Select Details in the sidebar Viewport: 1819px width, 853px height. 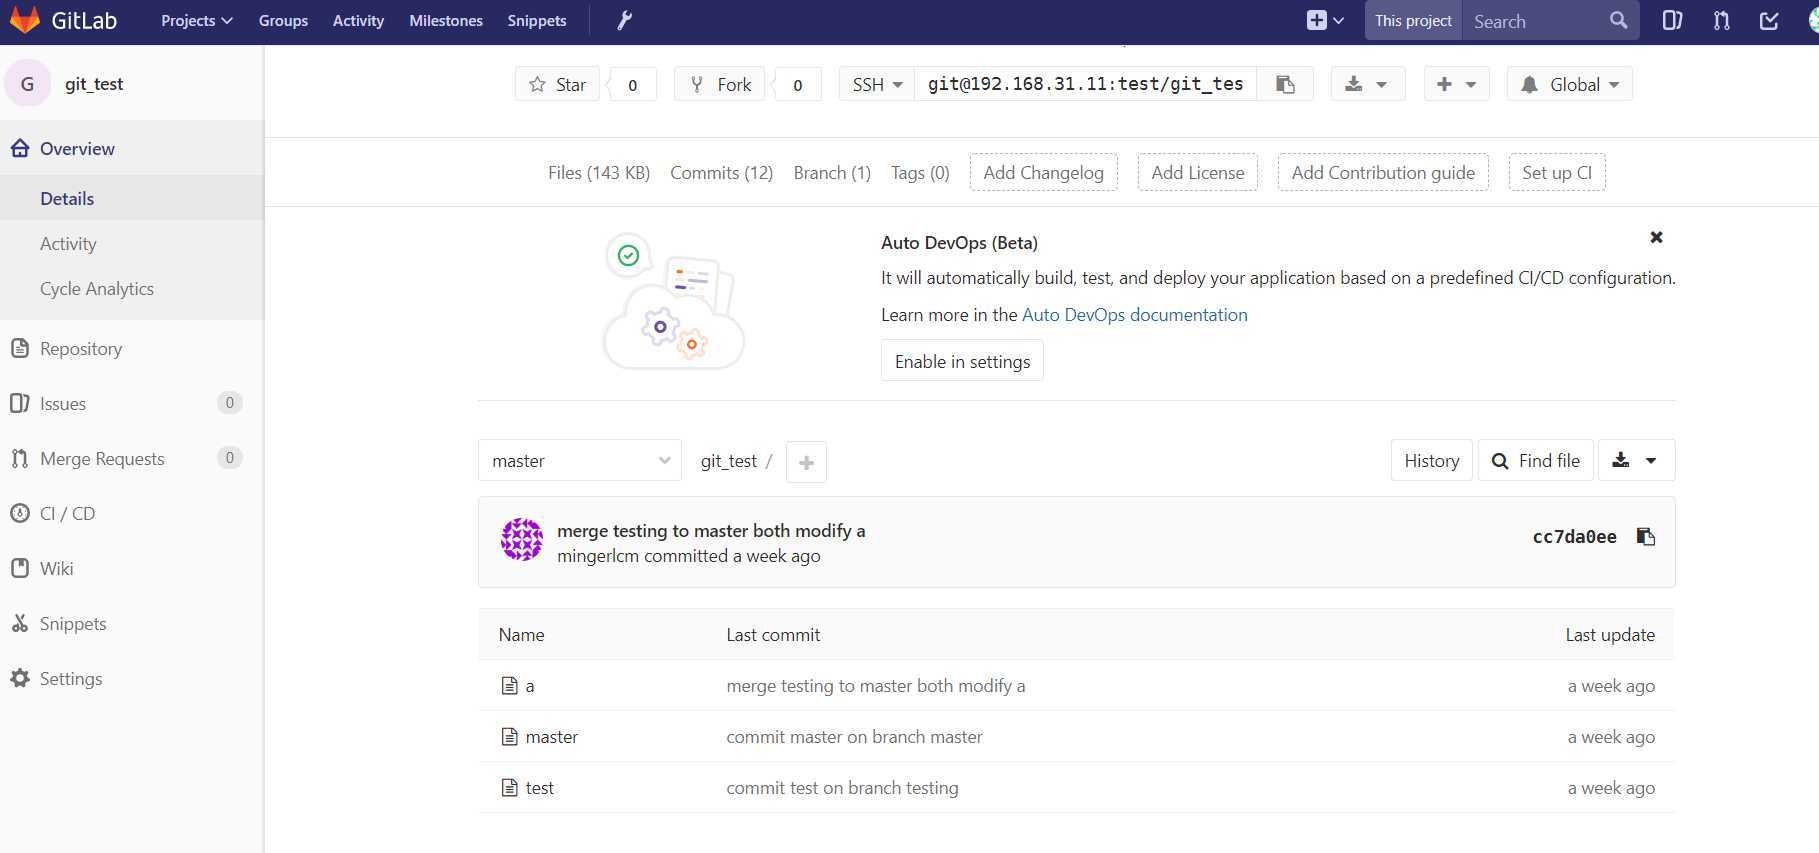point(131,198)
